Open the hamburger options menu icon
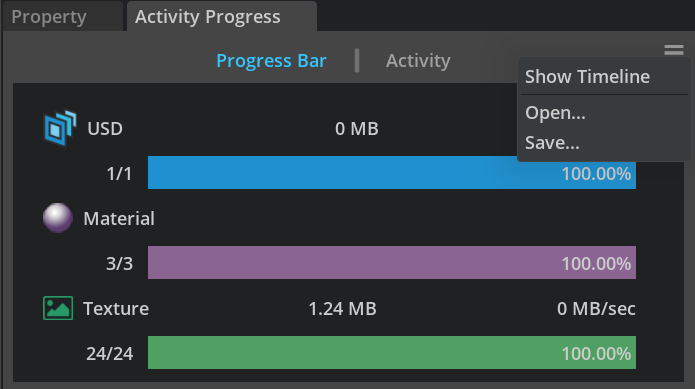Viewport: 695px width, 389px height. pos(674,50)
